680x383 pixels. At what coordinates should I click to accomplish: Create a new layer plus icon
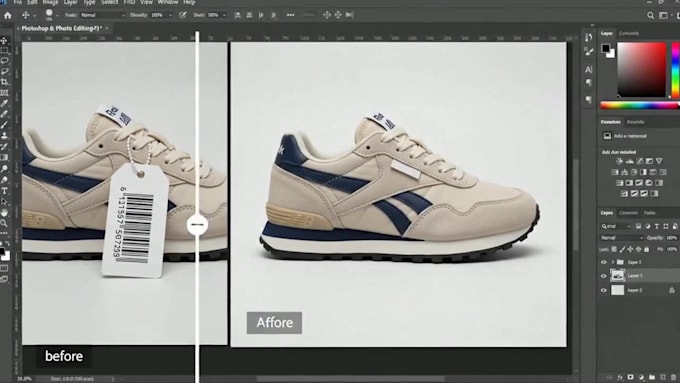point(663,377)
